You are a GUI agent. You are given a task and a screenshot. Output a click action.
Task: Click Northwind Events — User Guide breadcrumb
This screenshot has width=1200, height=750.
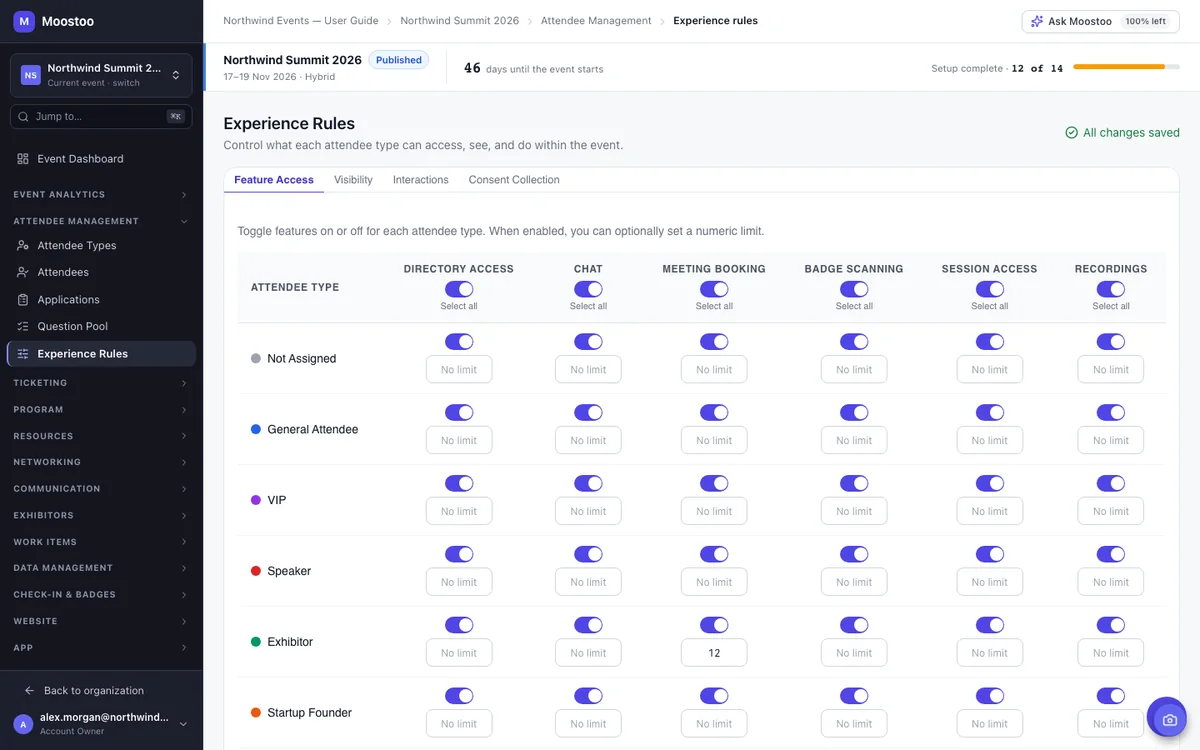pyautogui.click(x=301, y=20)
